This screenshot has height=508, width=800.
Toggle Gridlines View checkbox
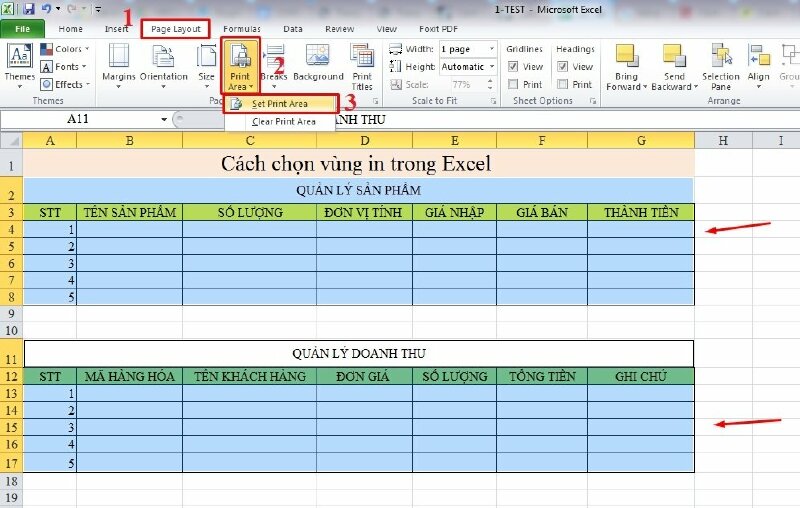(513, 67)
